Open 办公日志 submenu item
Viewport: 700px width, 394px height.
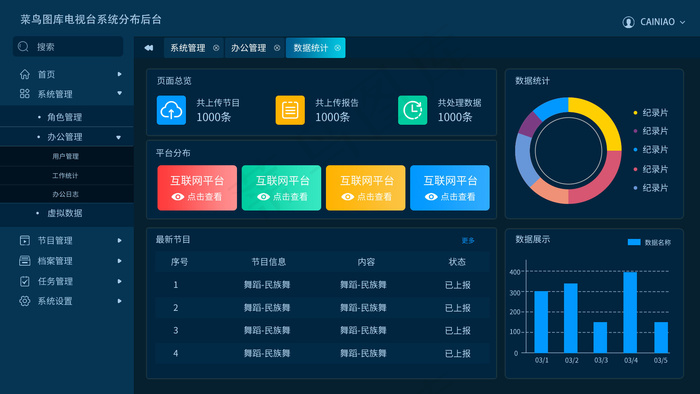tap(65, 194)
